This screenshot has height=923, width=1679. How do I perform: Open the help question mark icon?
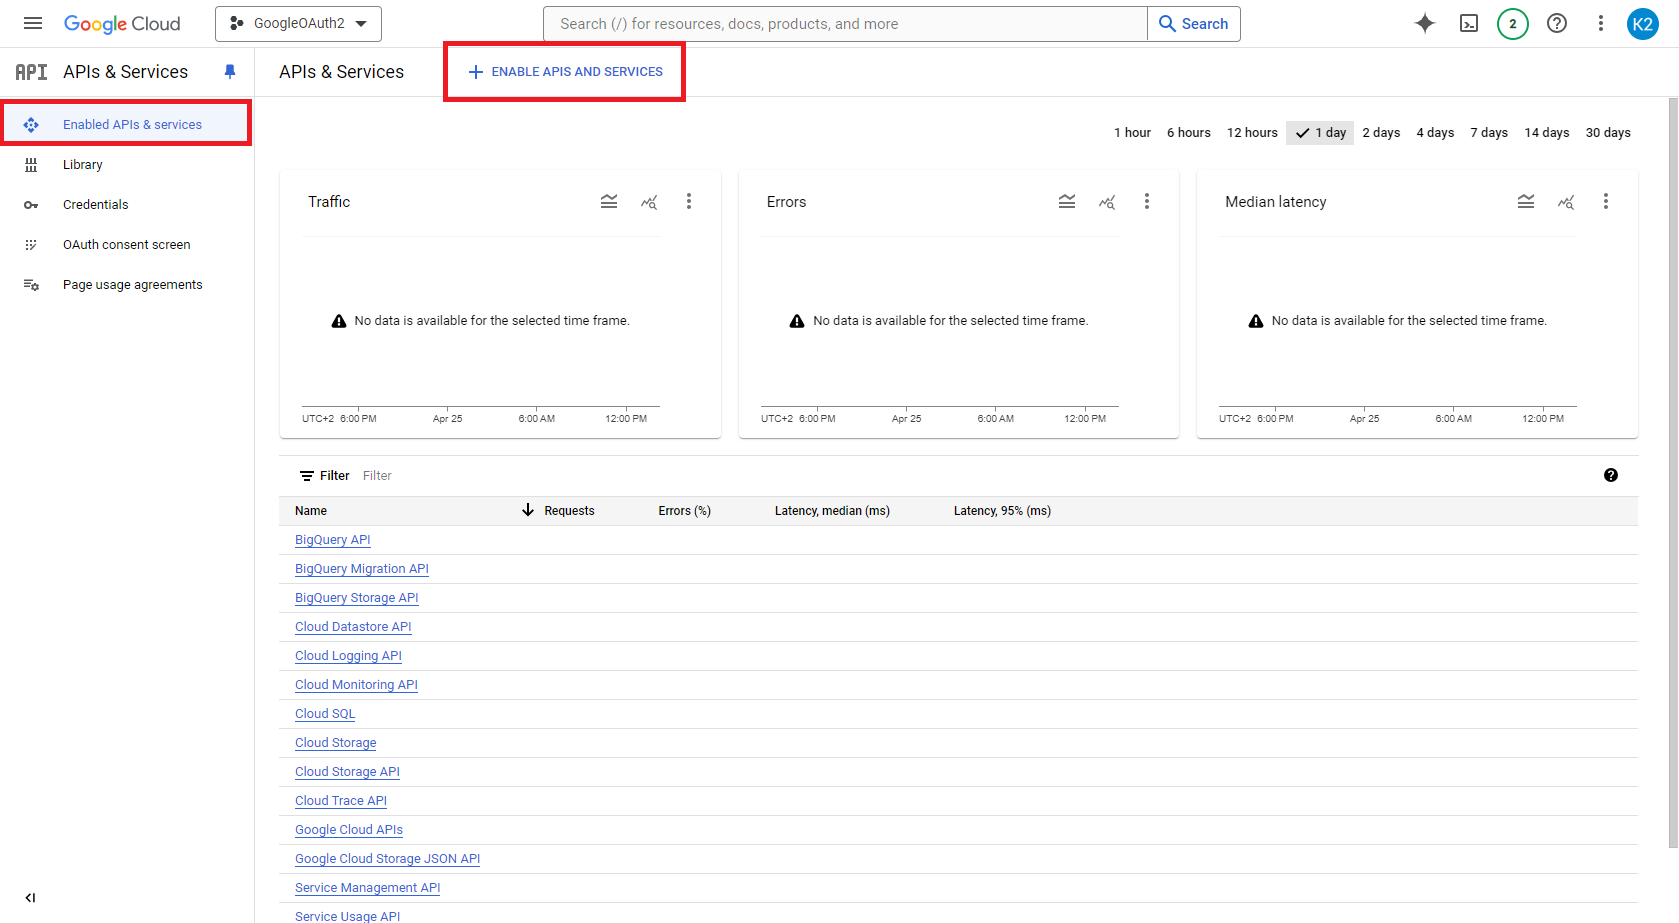point(1556,24)
